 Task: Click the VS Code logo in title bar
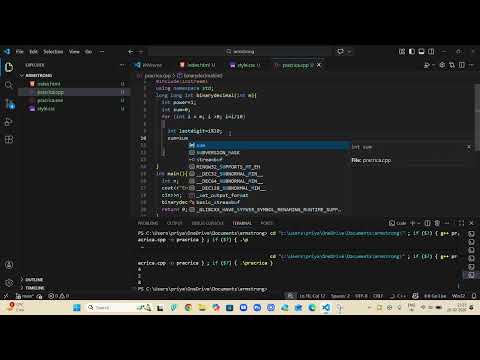pyautogui.click(x=7, y=52)
